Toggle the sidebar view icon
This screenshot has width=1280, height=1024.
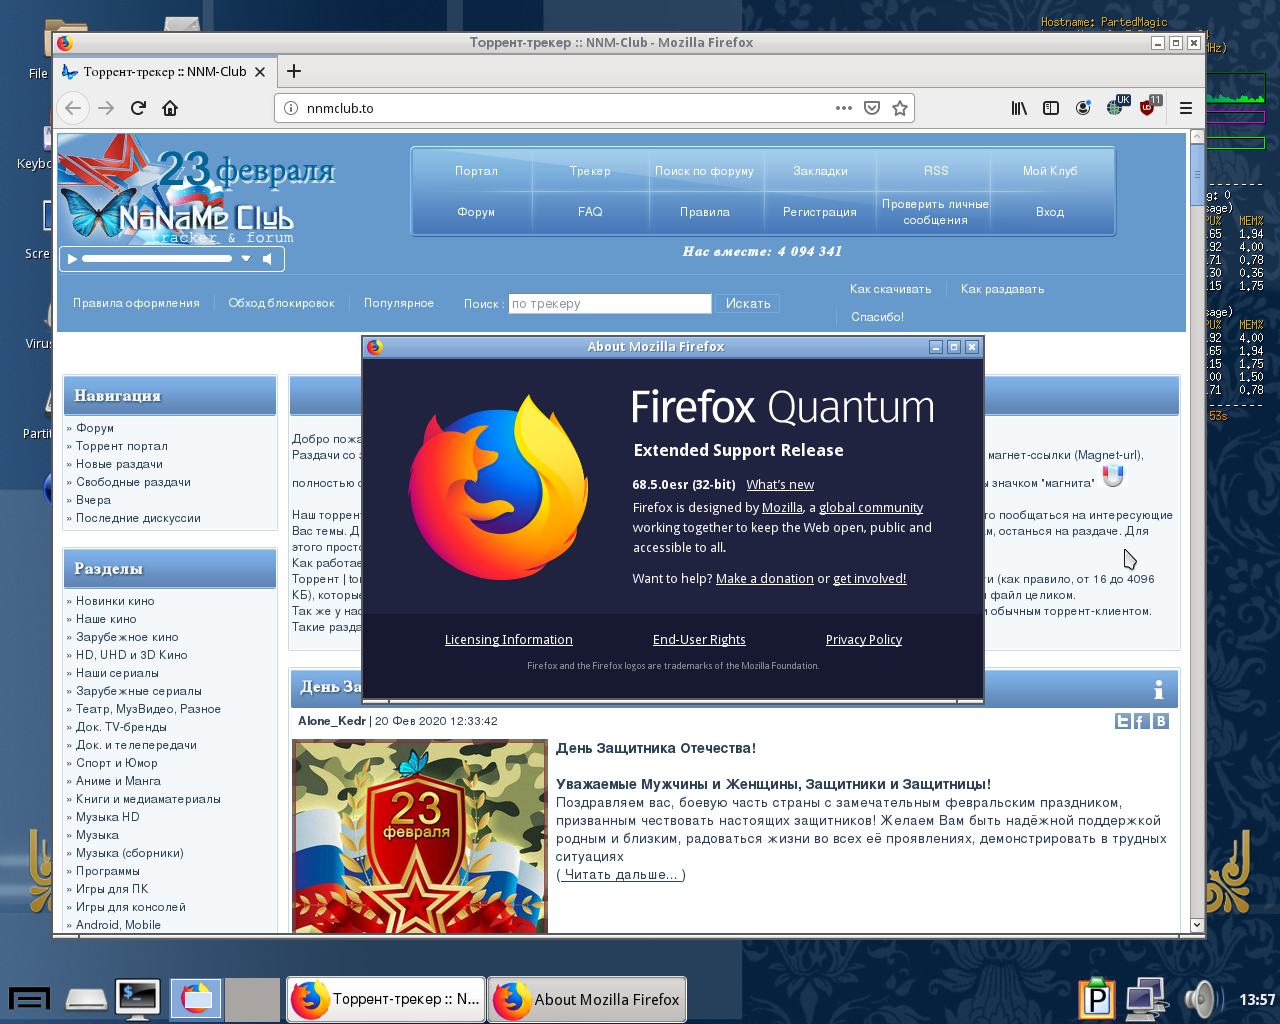1051,108
